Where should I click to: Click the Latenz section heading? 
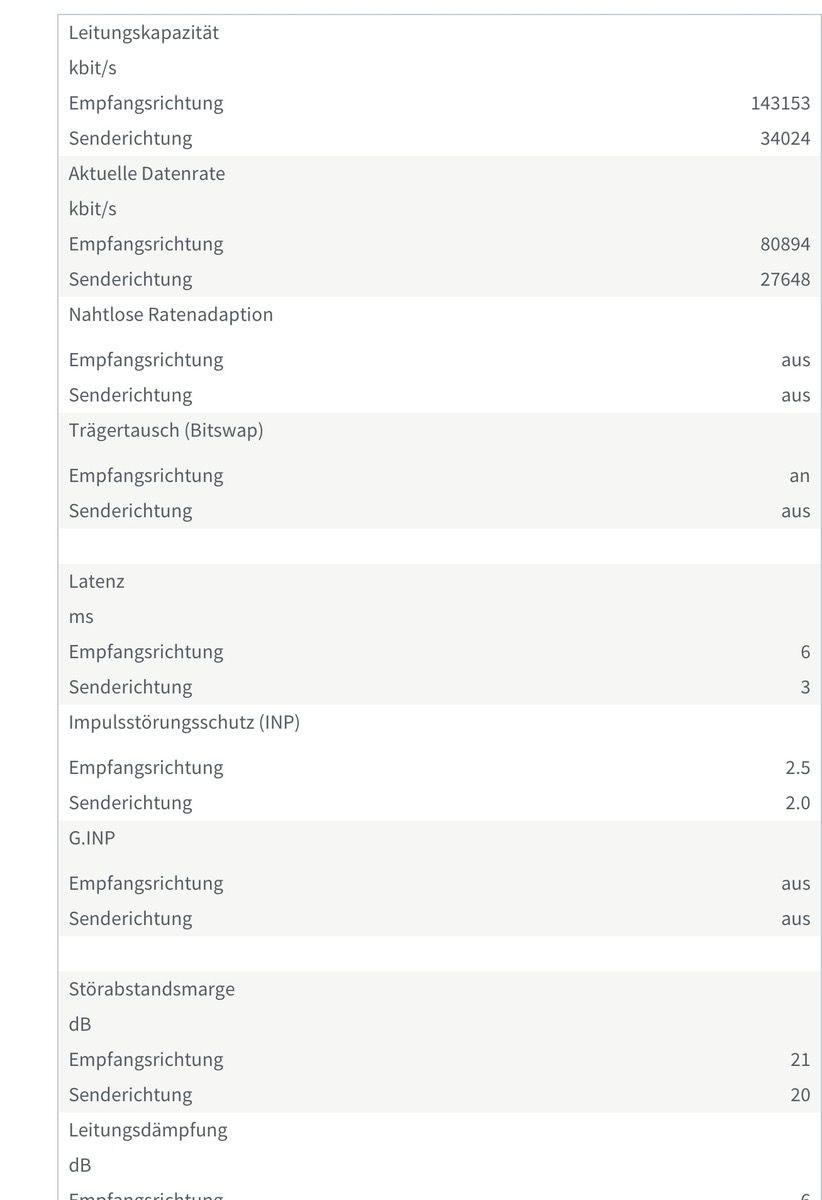click(x=97, y=581)
